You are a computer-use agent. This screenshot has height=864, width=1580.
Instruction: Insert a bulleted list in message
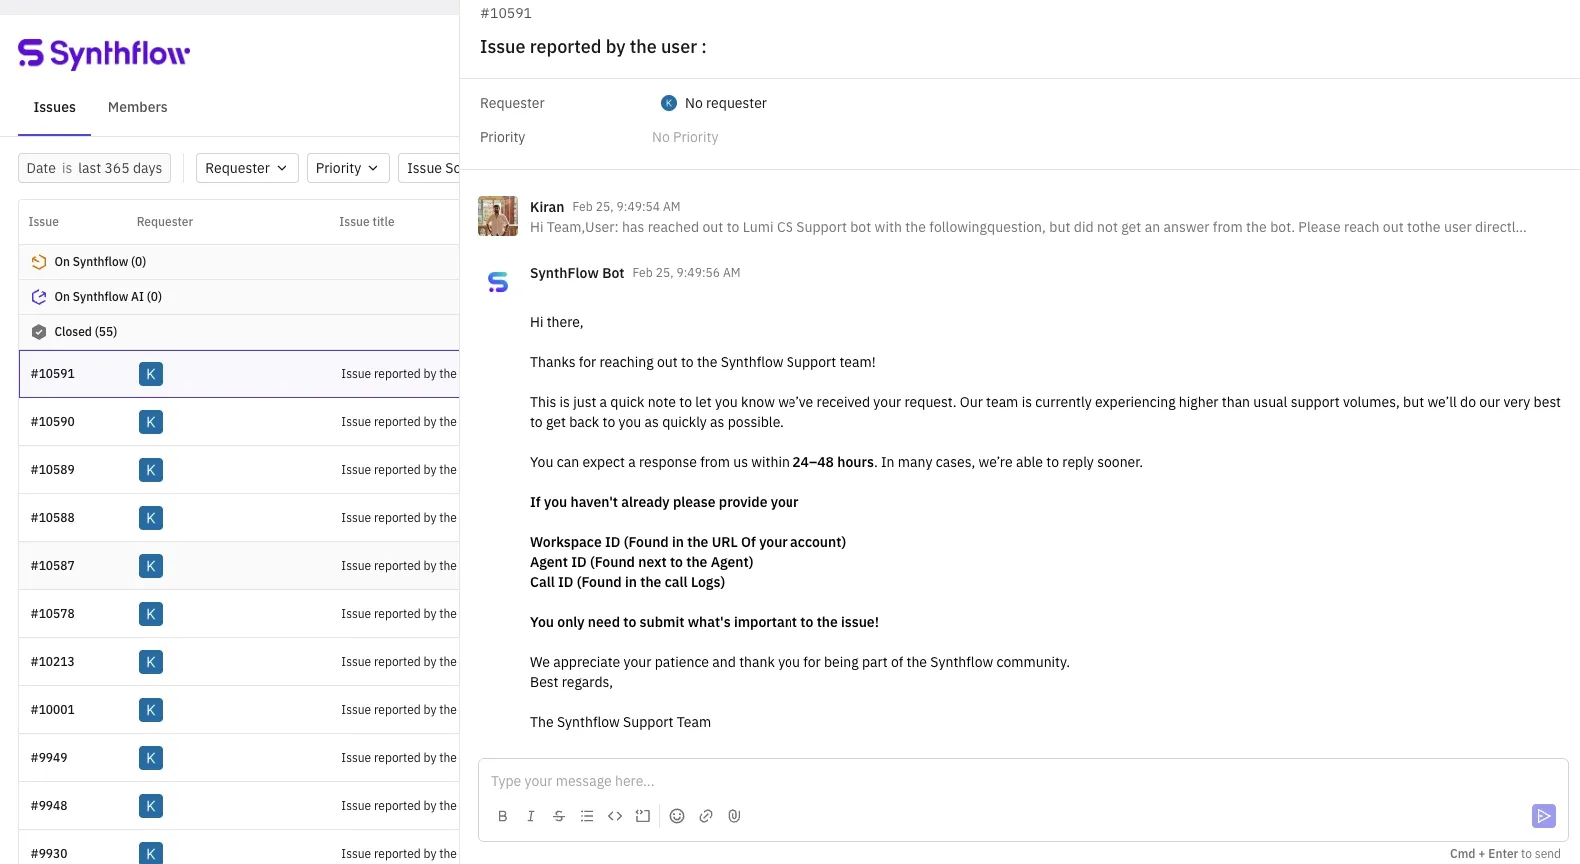587,816
